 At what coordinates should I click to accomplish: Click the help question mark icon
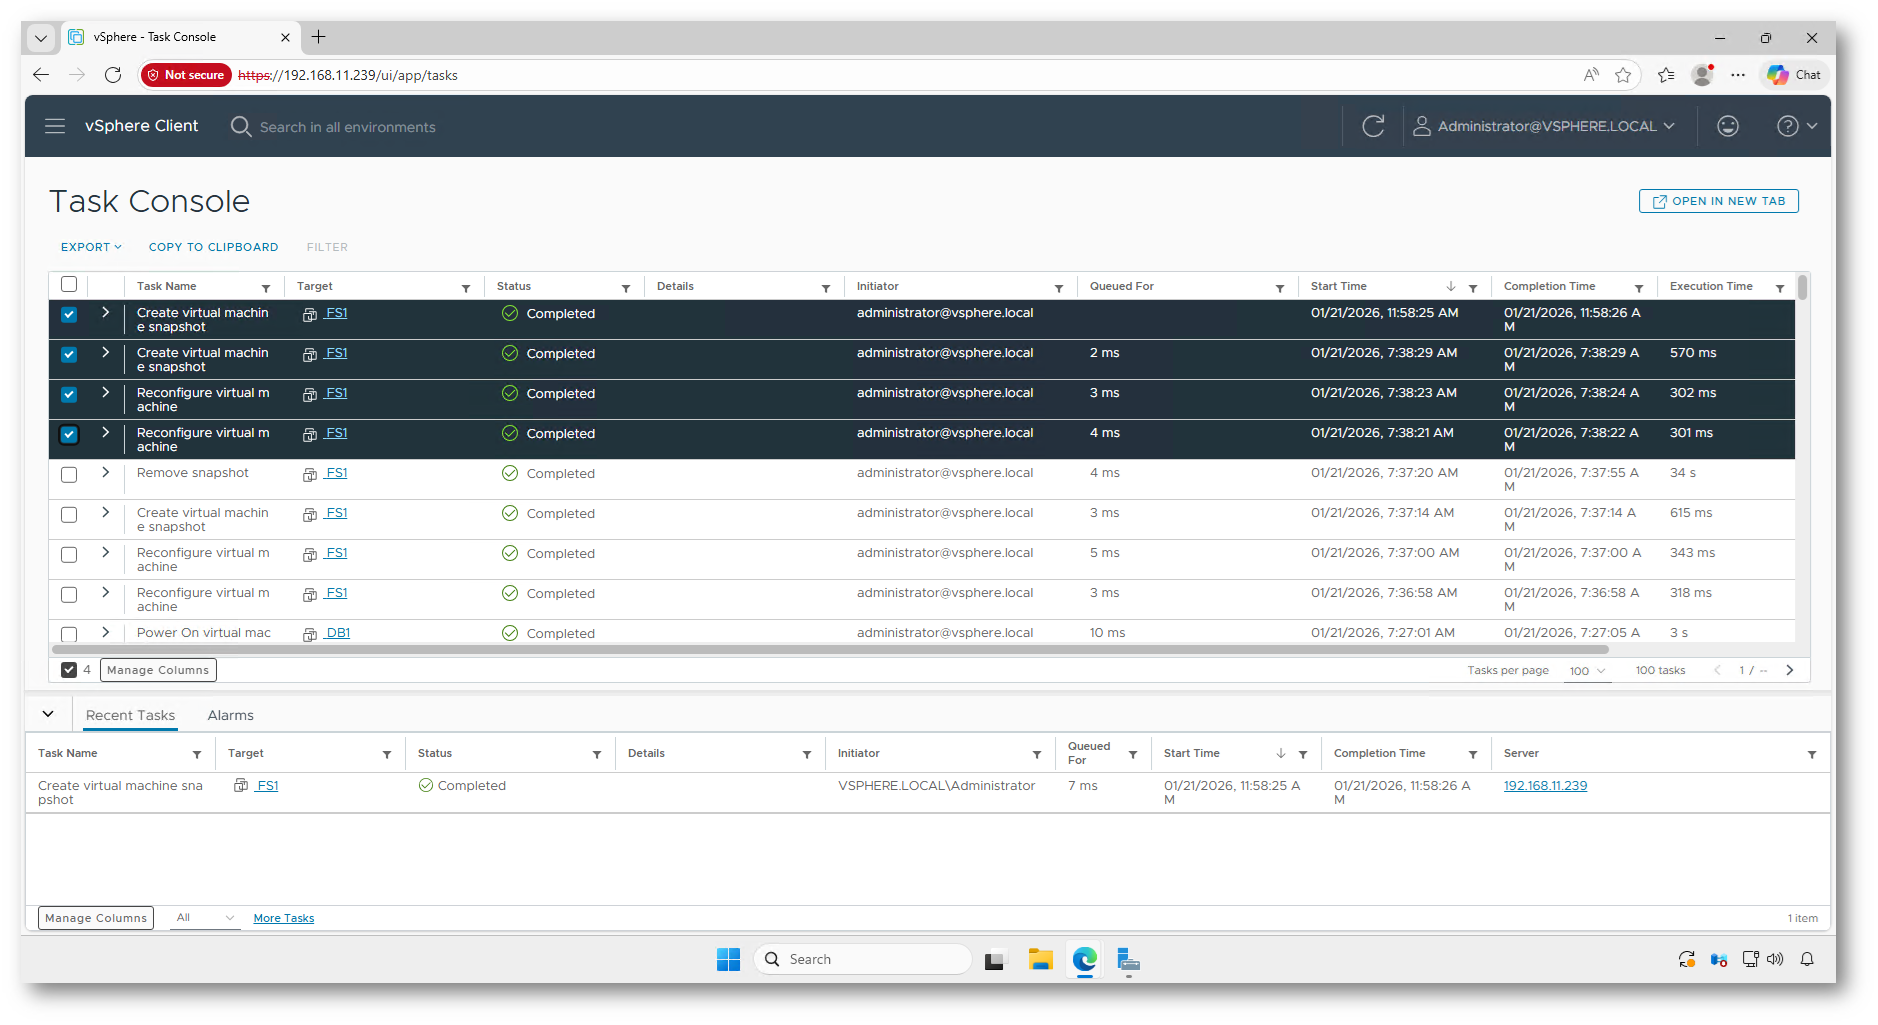(x=1787, y=126)
